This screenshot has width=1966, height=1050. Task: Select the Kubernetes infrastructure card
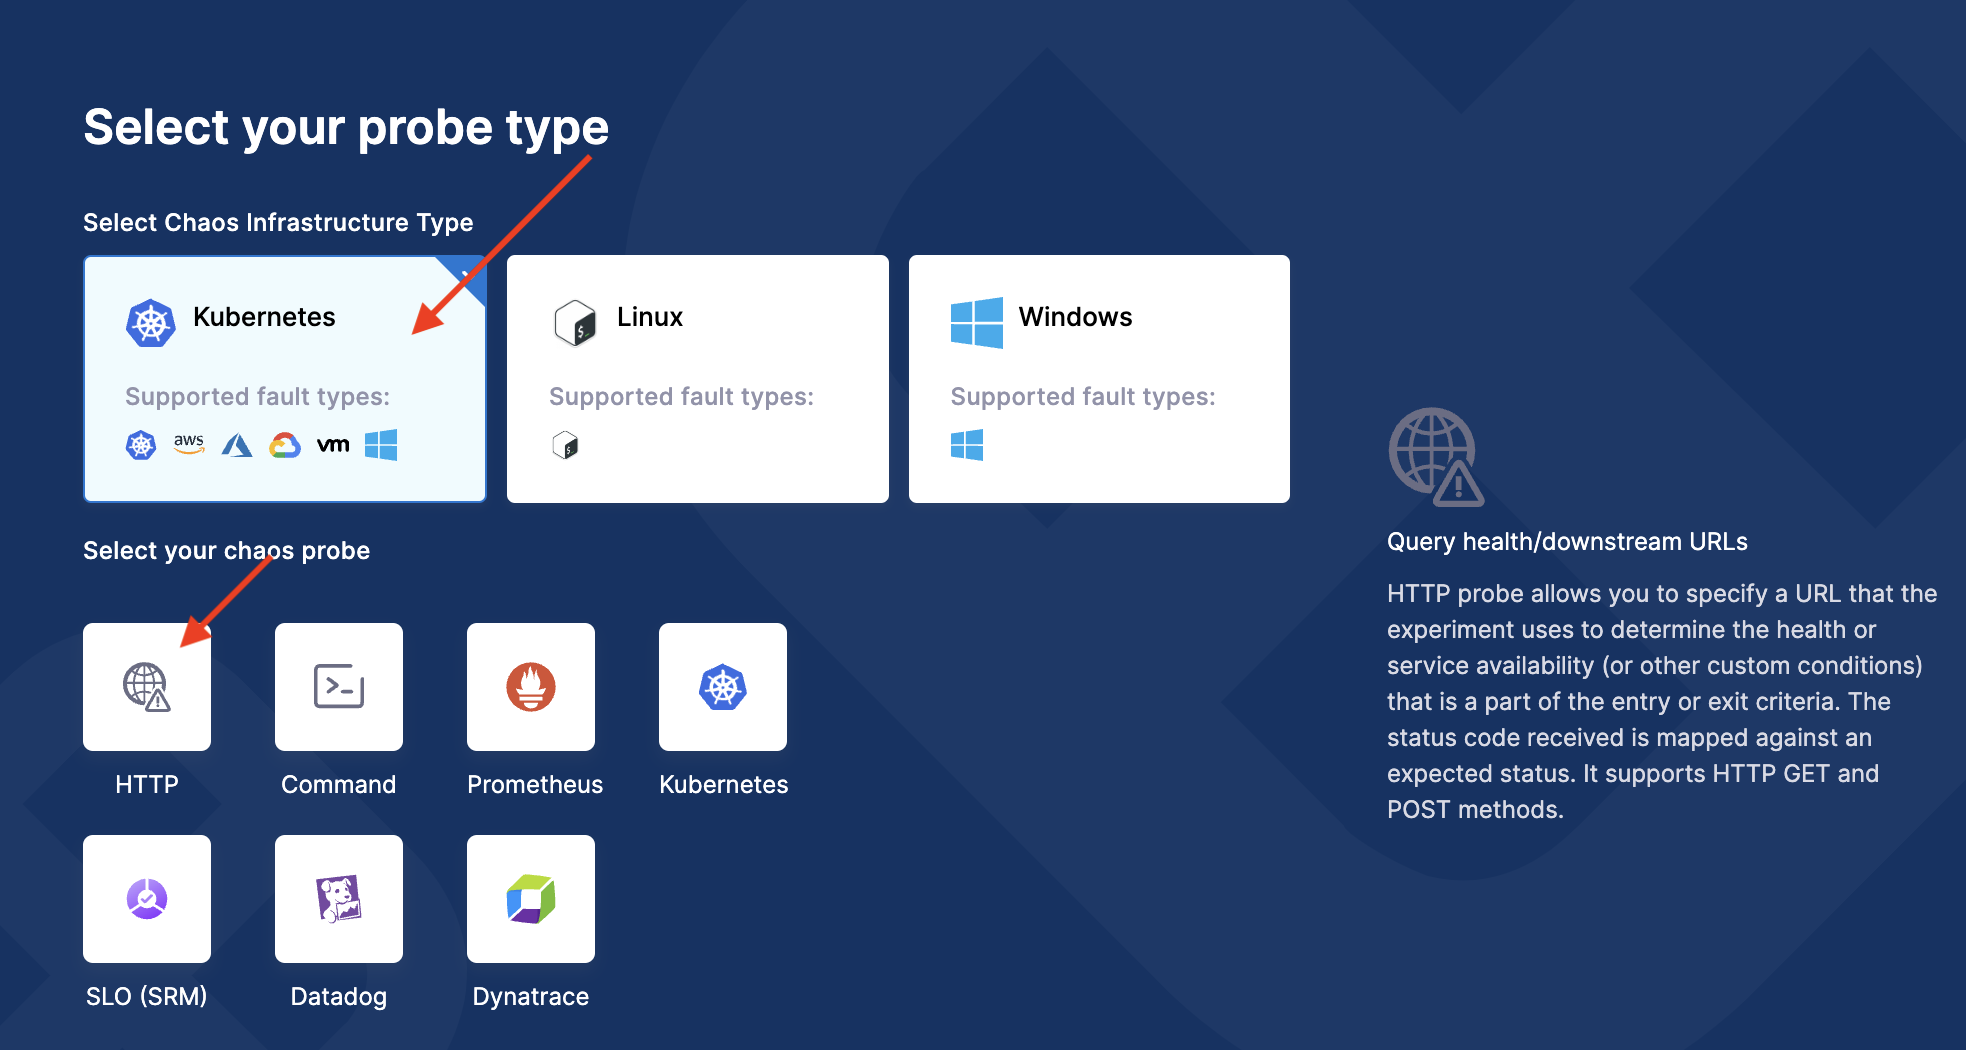285,379
